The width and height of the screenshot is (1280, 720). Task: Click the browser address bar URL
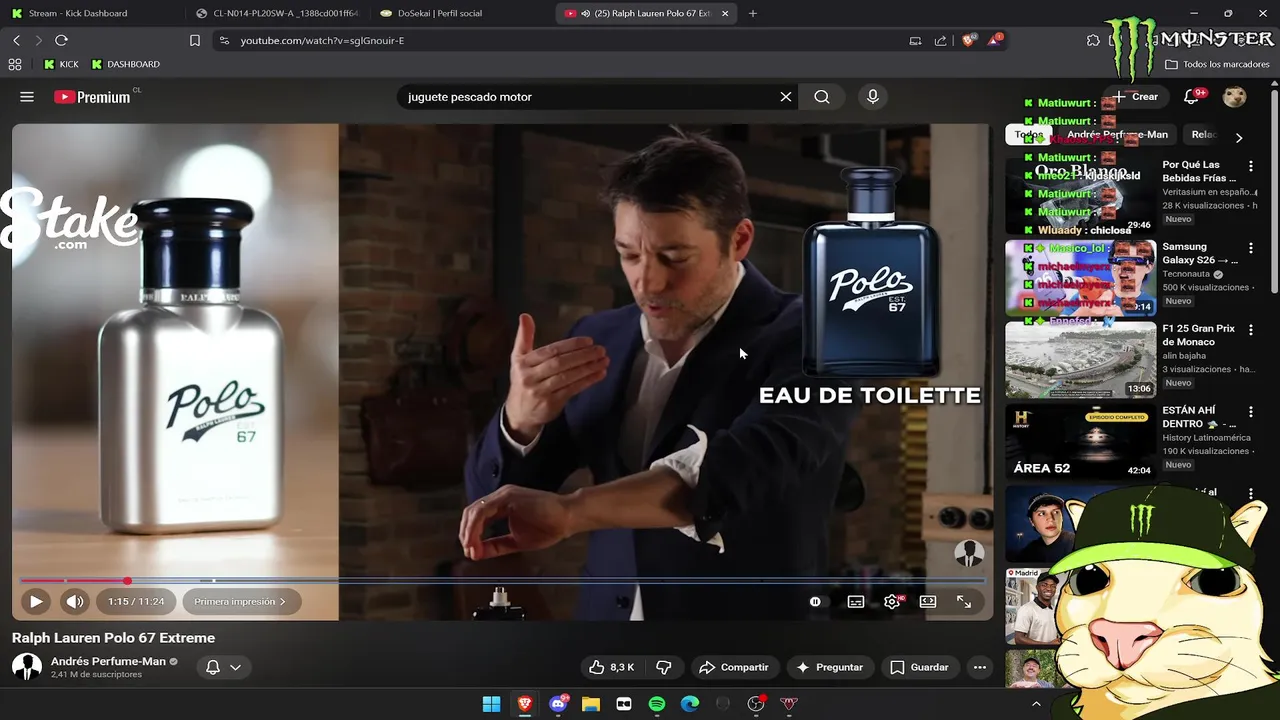[x=322, y=41]
